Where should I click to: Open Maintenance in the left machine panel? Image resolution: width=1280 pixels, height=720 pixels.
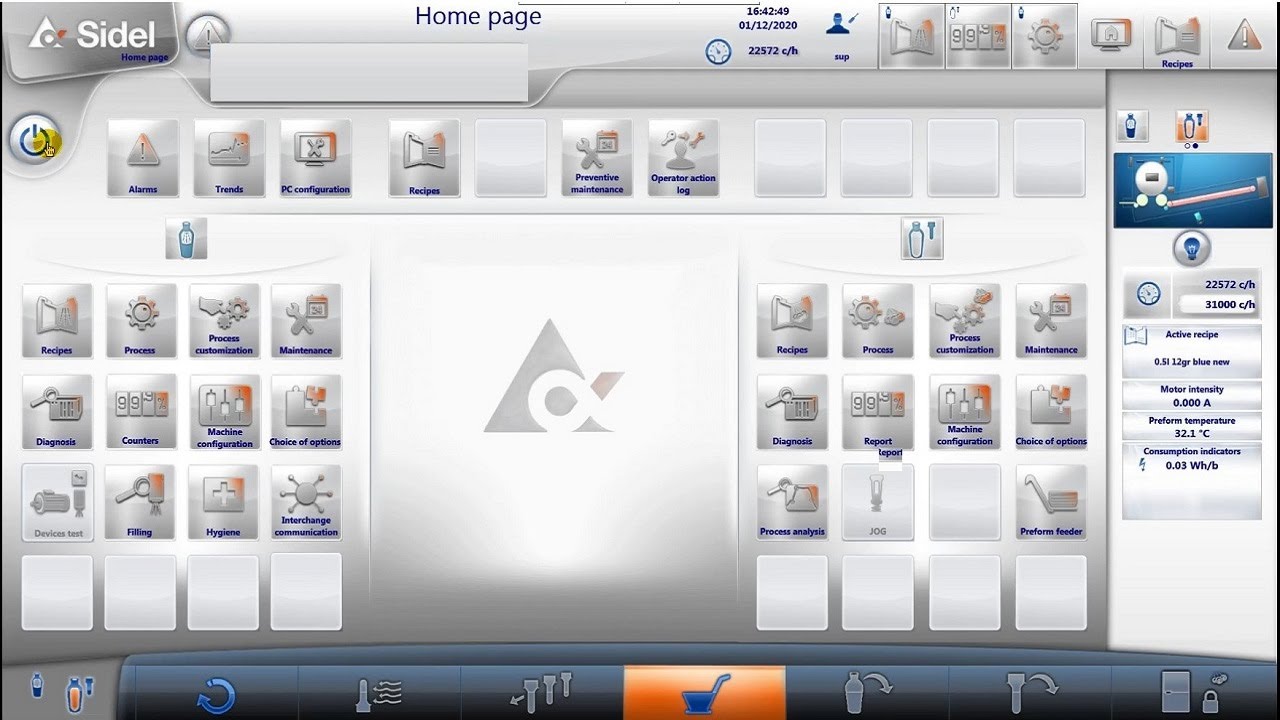pyautogui.click(x=306, y=321)
